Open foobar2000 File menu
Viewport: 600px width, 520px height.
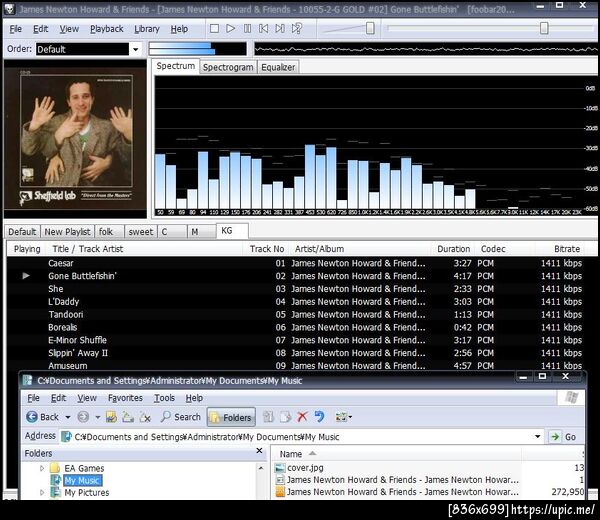click(16, 29)
